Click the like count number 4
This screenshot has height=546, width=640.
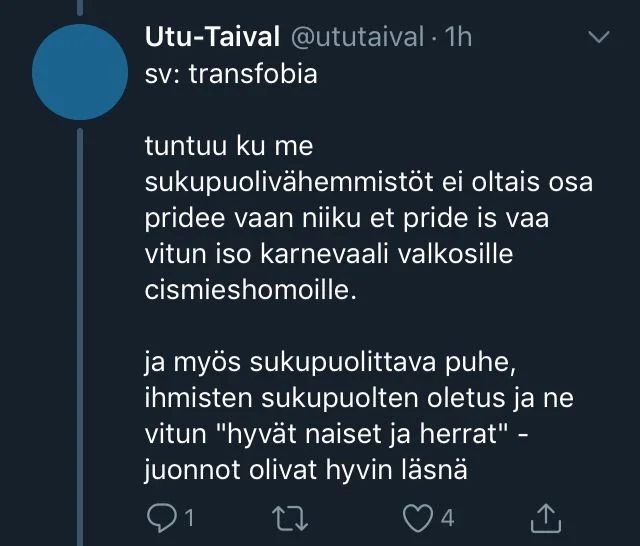[x=448, y=518]
